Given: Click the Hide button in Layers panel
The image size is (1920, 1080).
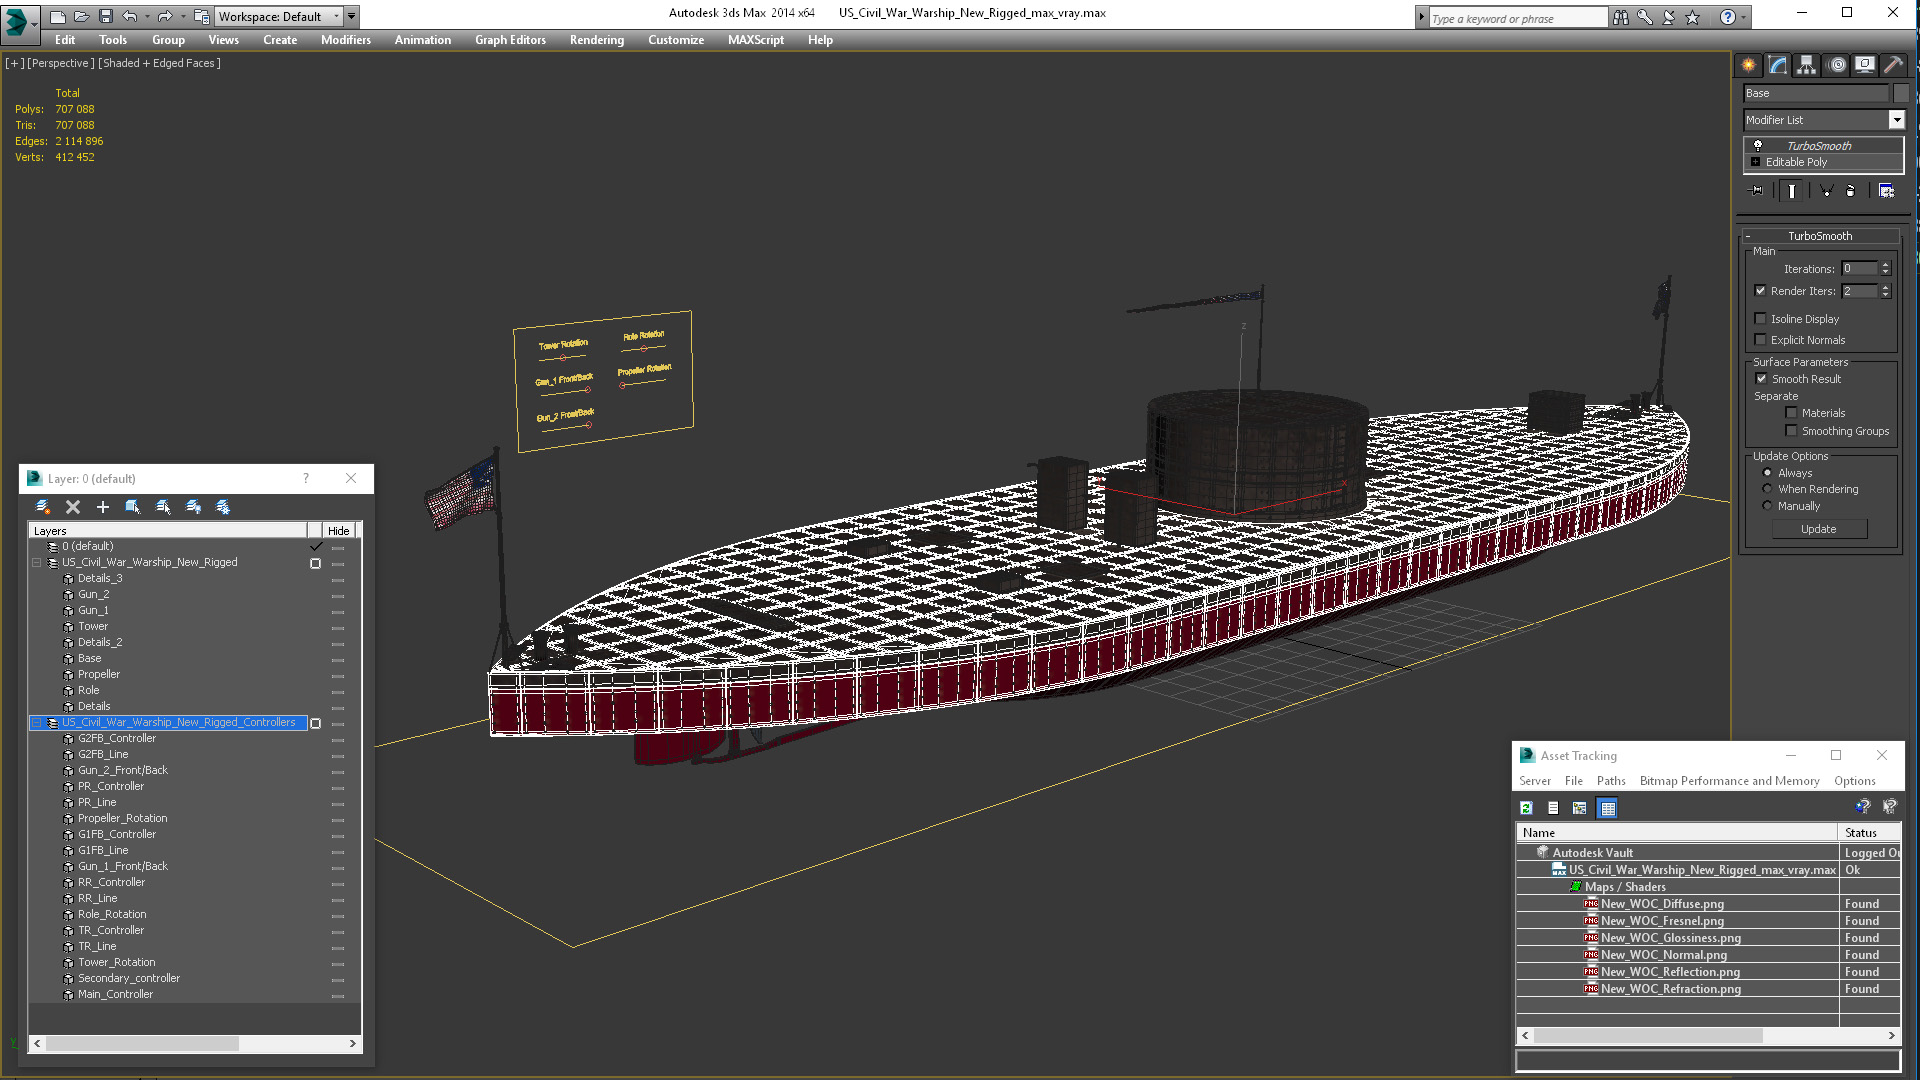Looking at the screenshot, I should (x=339, y=530).
